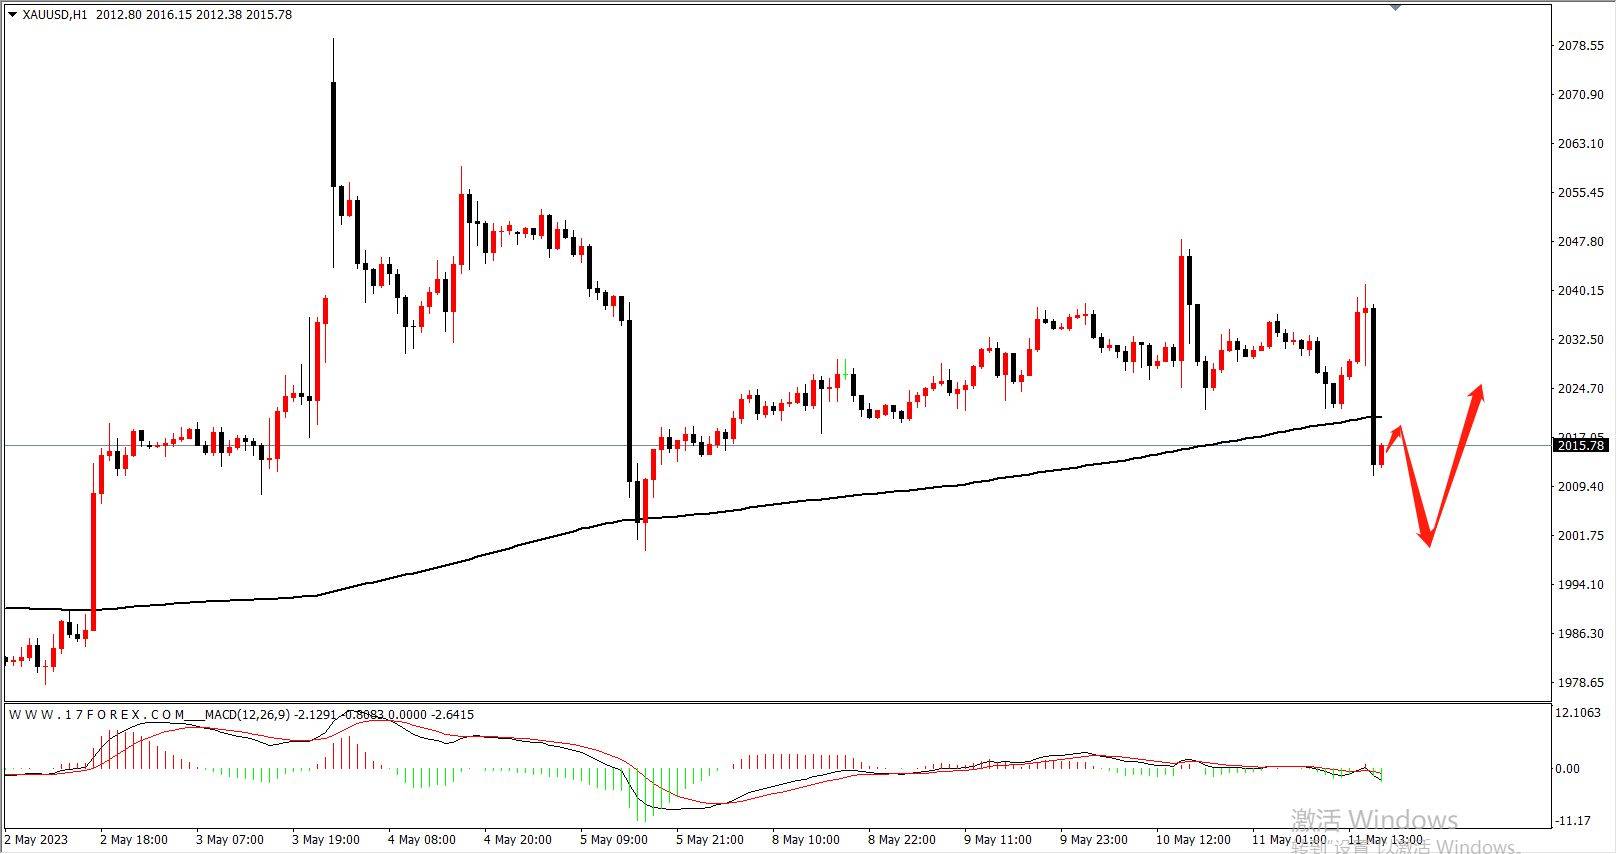Click the 12.1063 value on the MACD axis
Image resolution: width=1617 pixels, height=854 pixels.
coord(1578,713)
